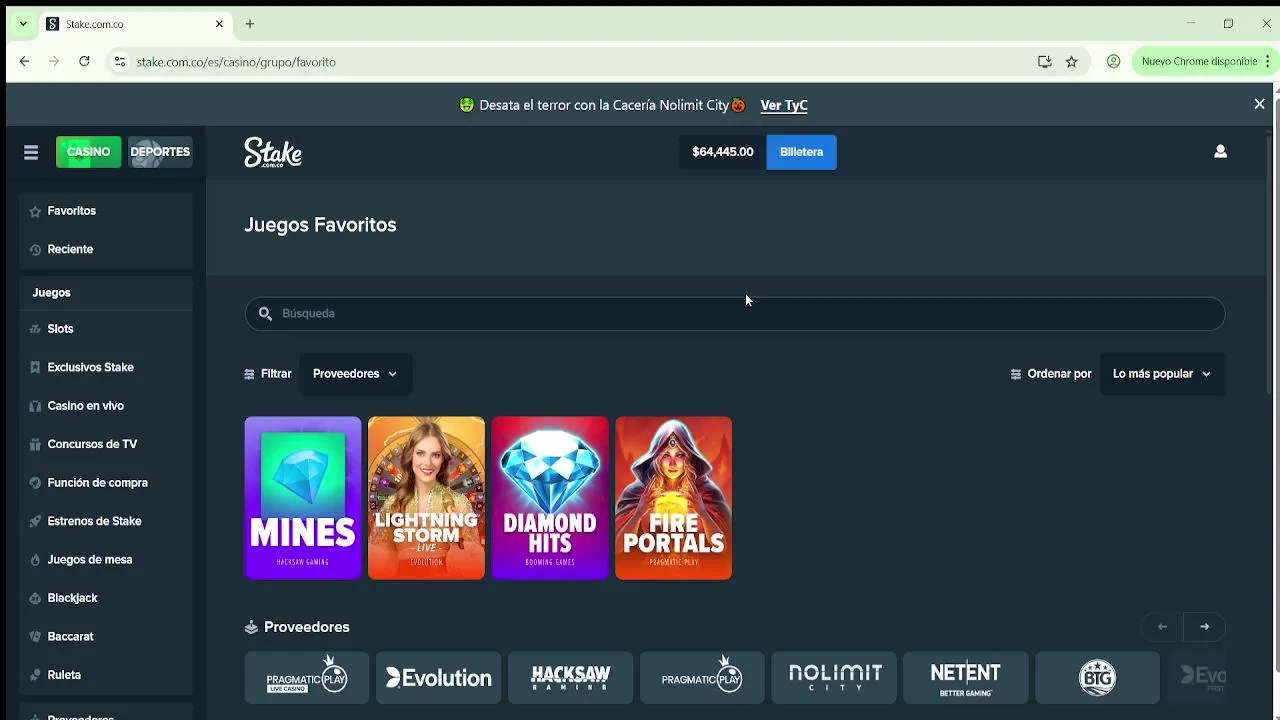Select the Nolimit City provider logo
1280x720 pixels.
[x=834, y=678]
